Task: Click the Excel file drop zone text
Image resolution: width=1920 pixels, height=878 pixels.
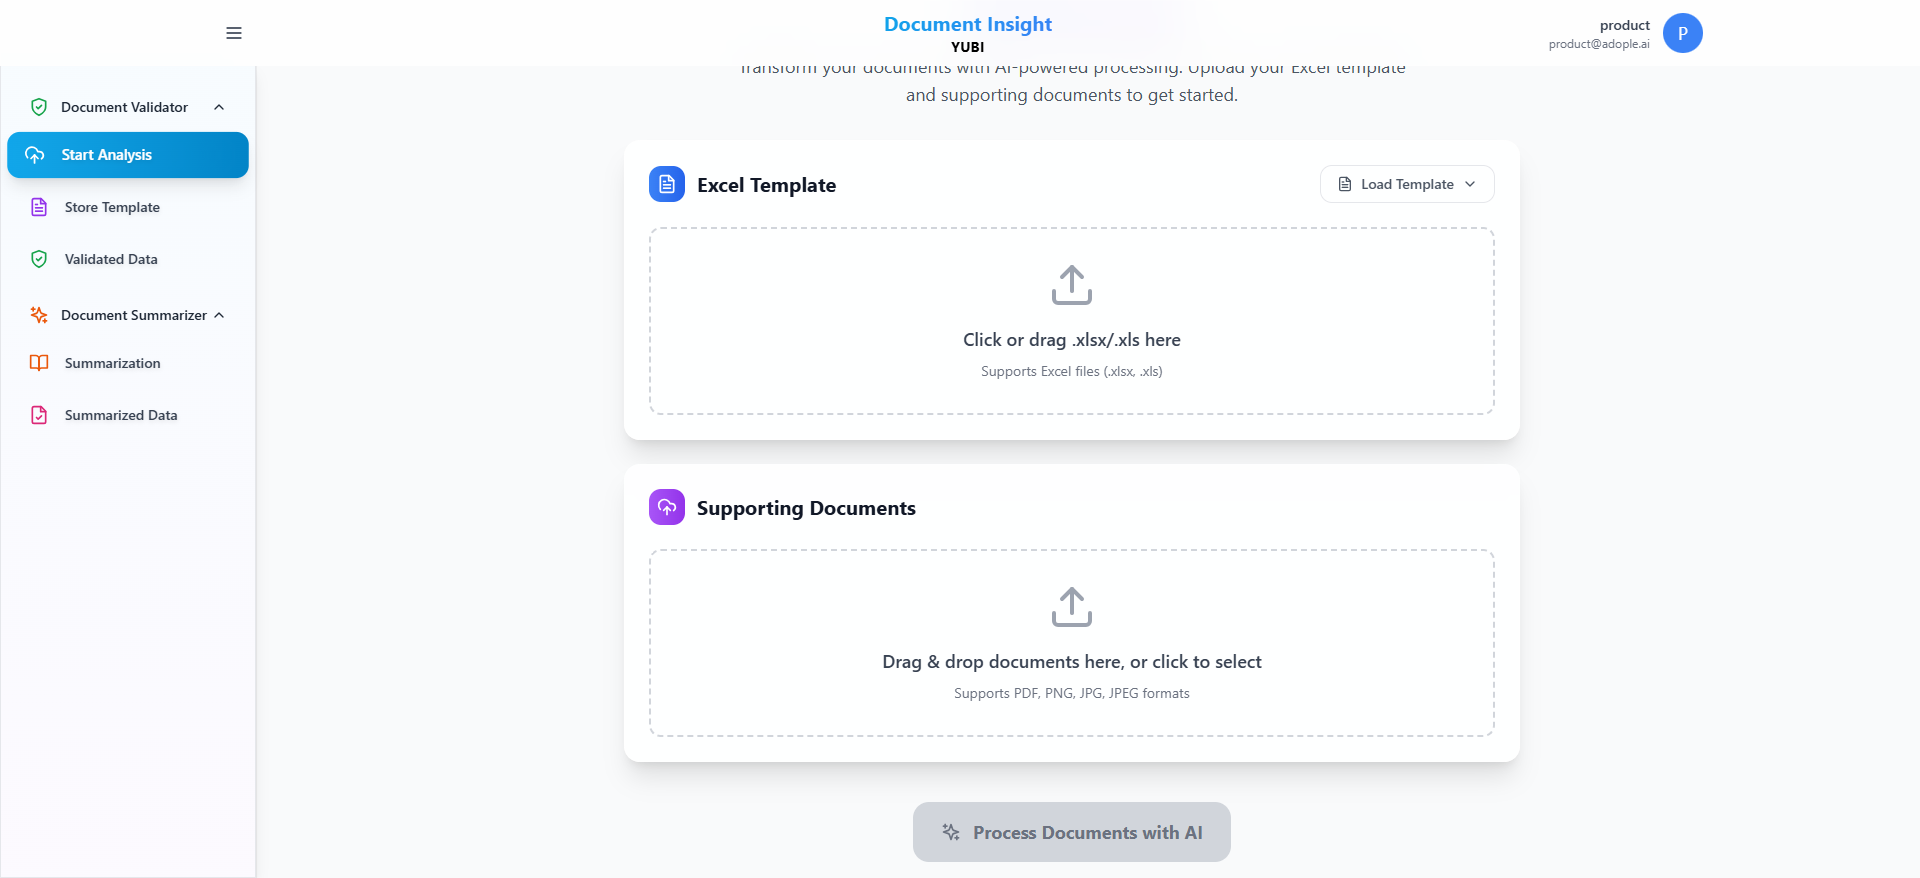Action: point(1071,340)
